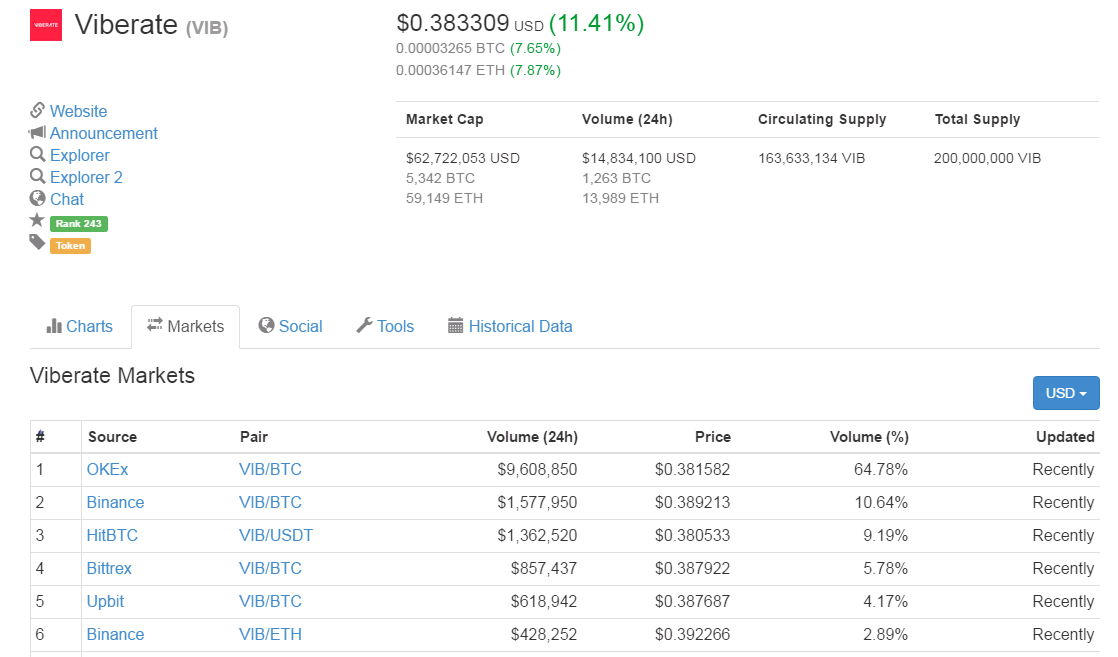Open the OKEx exchange link
The image size is (1118, 657).
108,469
